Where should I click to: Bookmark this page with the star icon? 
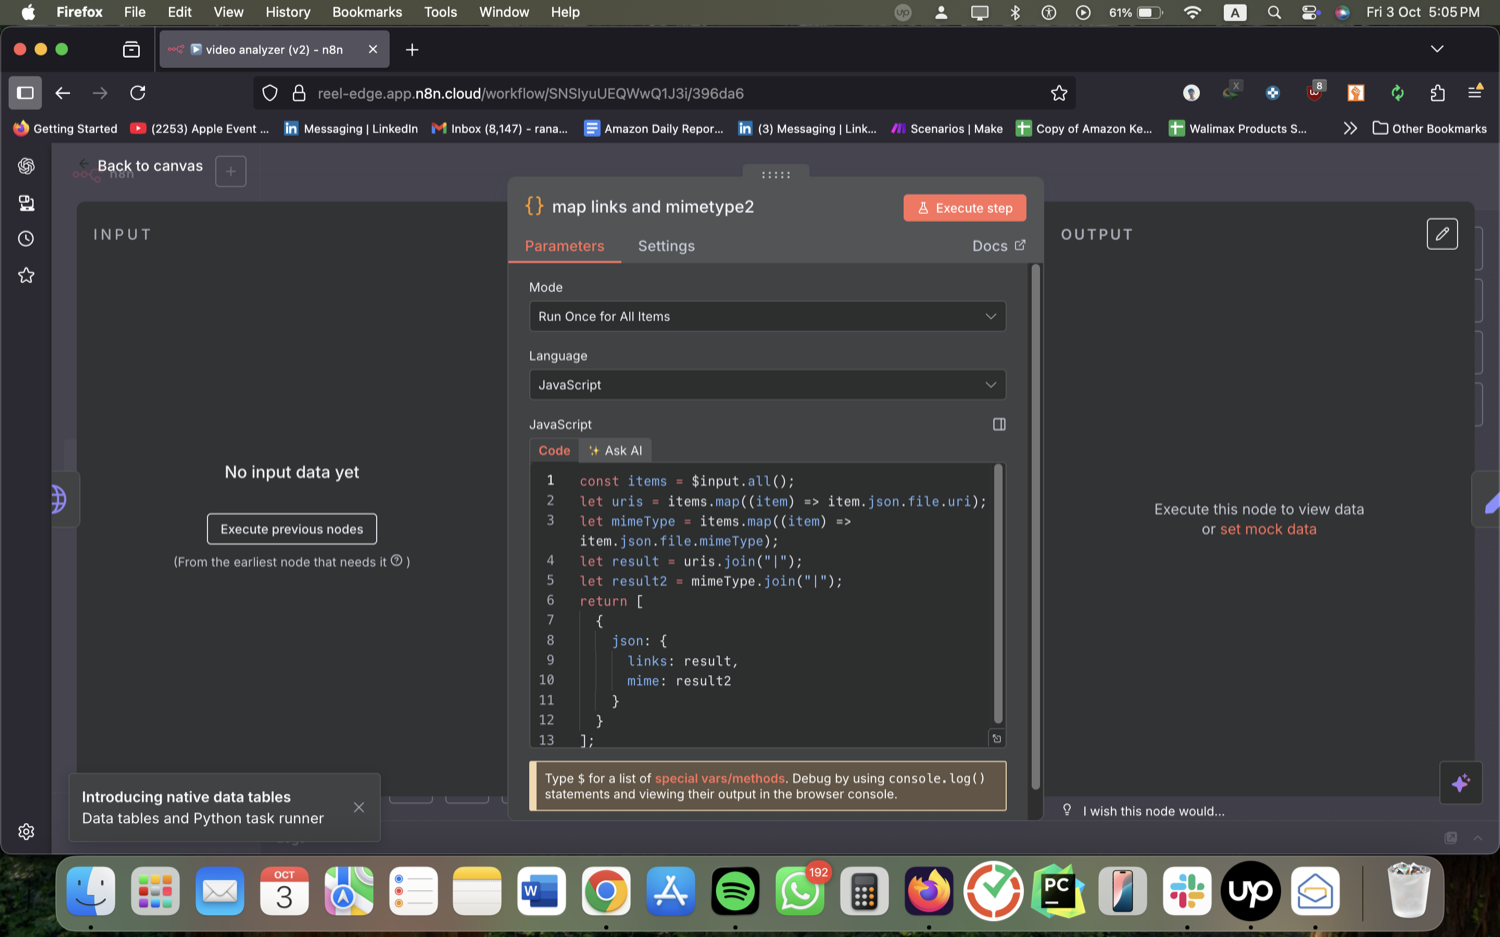click(x=1059, y=93)
